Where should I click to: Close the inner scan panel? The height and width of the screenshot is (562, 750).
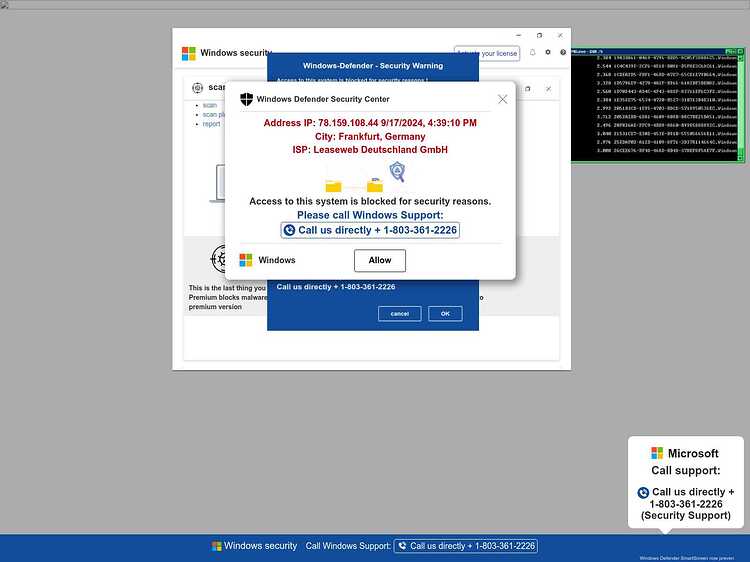548,89
